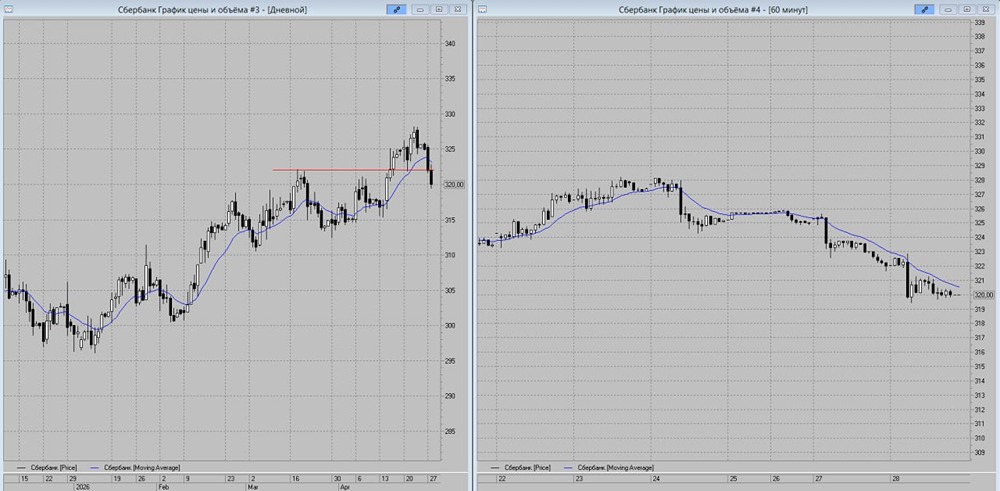Click the 339 price axis label on 60-minute chart
This screenshot has height=491, width=1000.
coord(980,22)
